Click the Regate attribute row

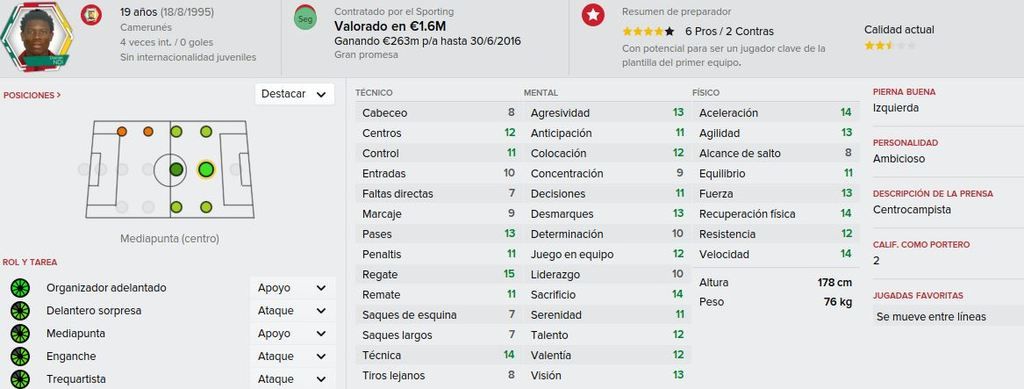point(438,274)
